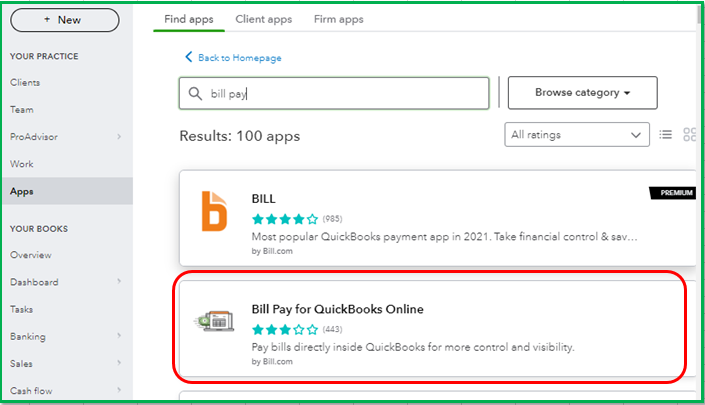The width and height of the screenshot is (705, 405).
Task: Click the search magnifier icon
Action: [195, 93]
